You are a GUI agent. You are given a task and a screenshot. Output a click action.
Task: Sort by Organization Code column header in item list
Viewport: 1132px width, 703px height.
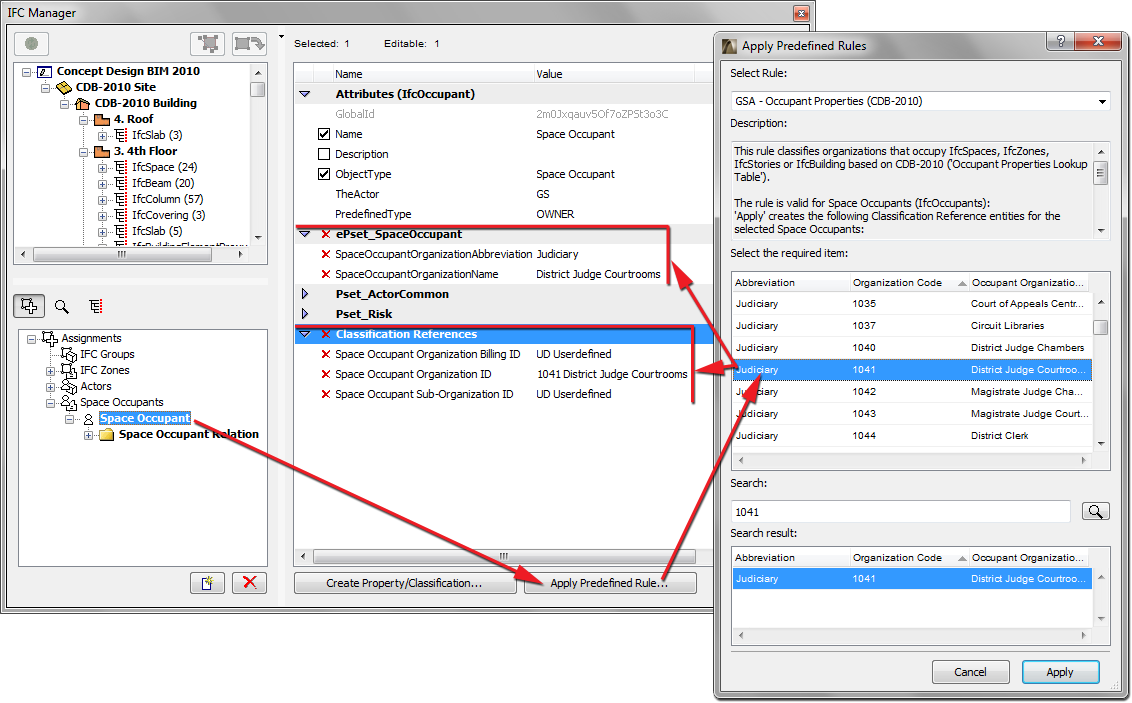909,283
